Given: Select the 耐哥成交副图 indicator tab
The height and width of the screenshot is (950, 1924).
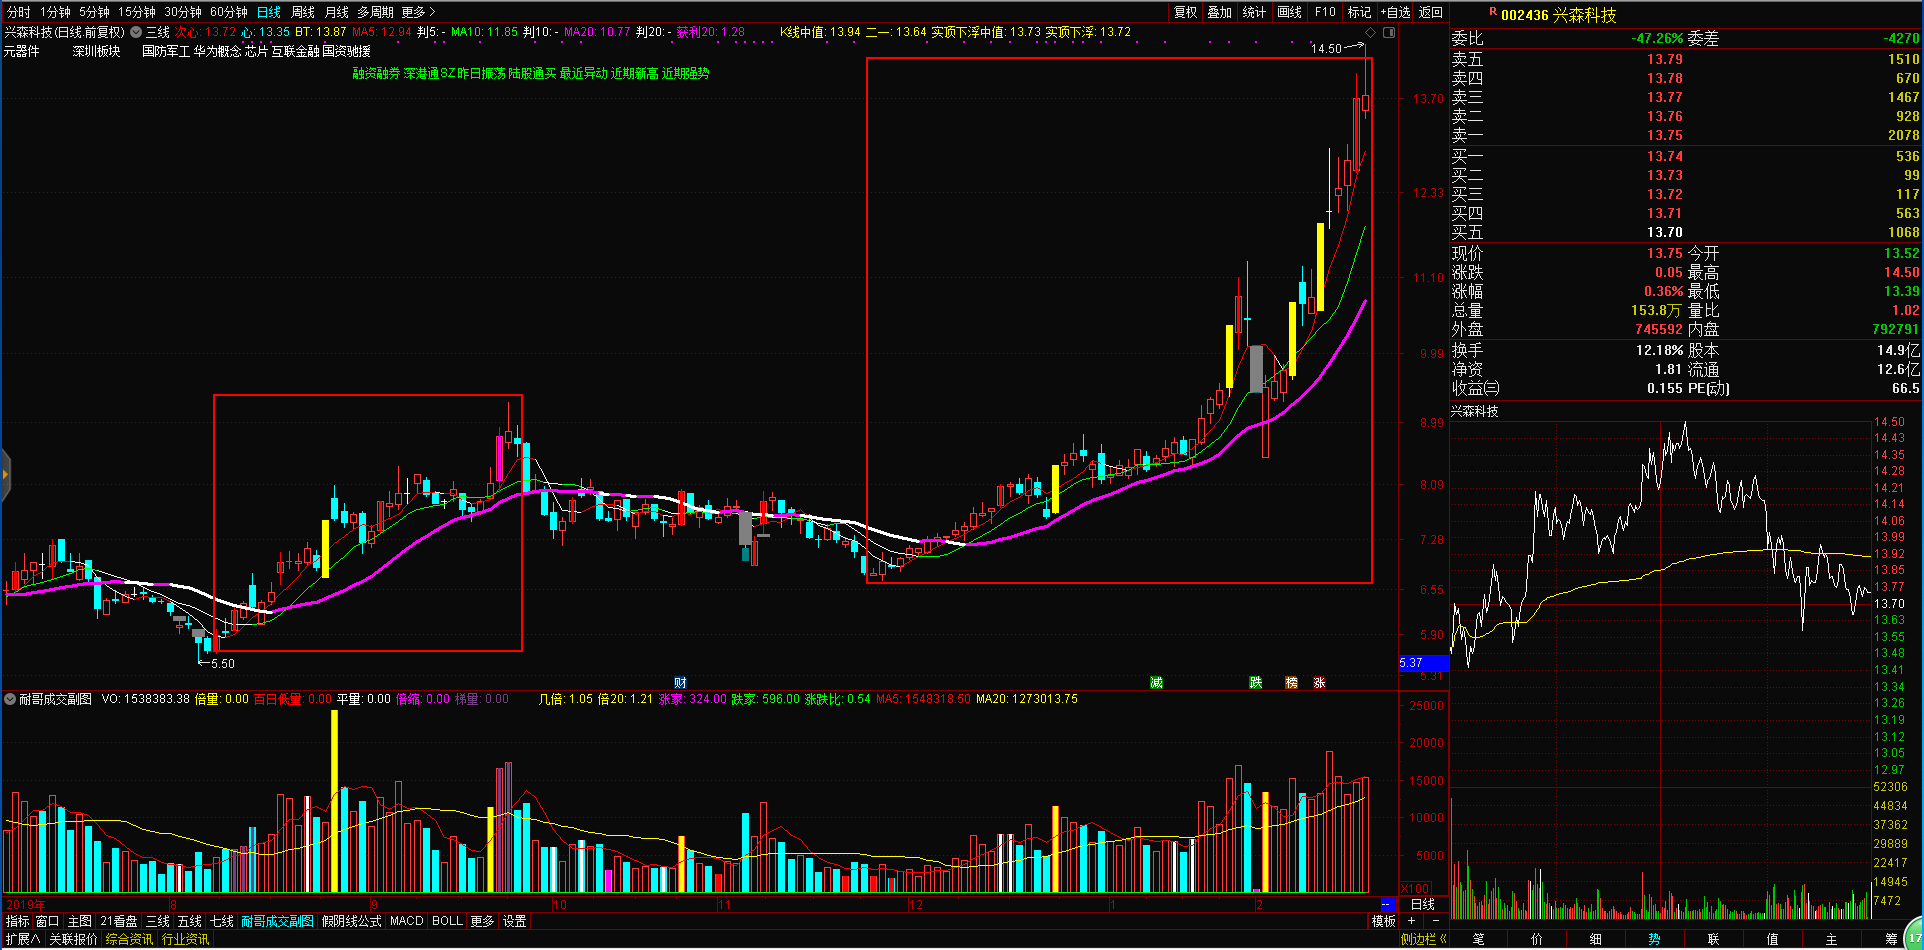Looking at the screenshot, I should pyautogui.click(x=277, y=921).
